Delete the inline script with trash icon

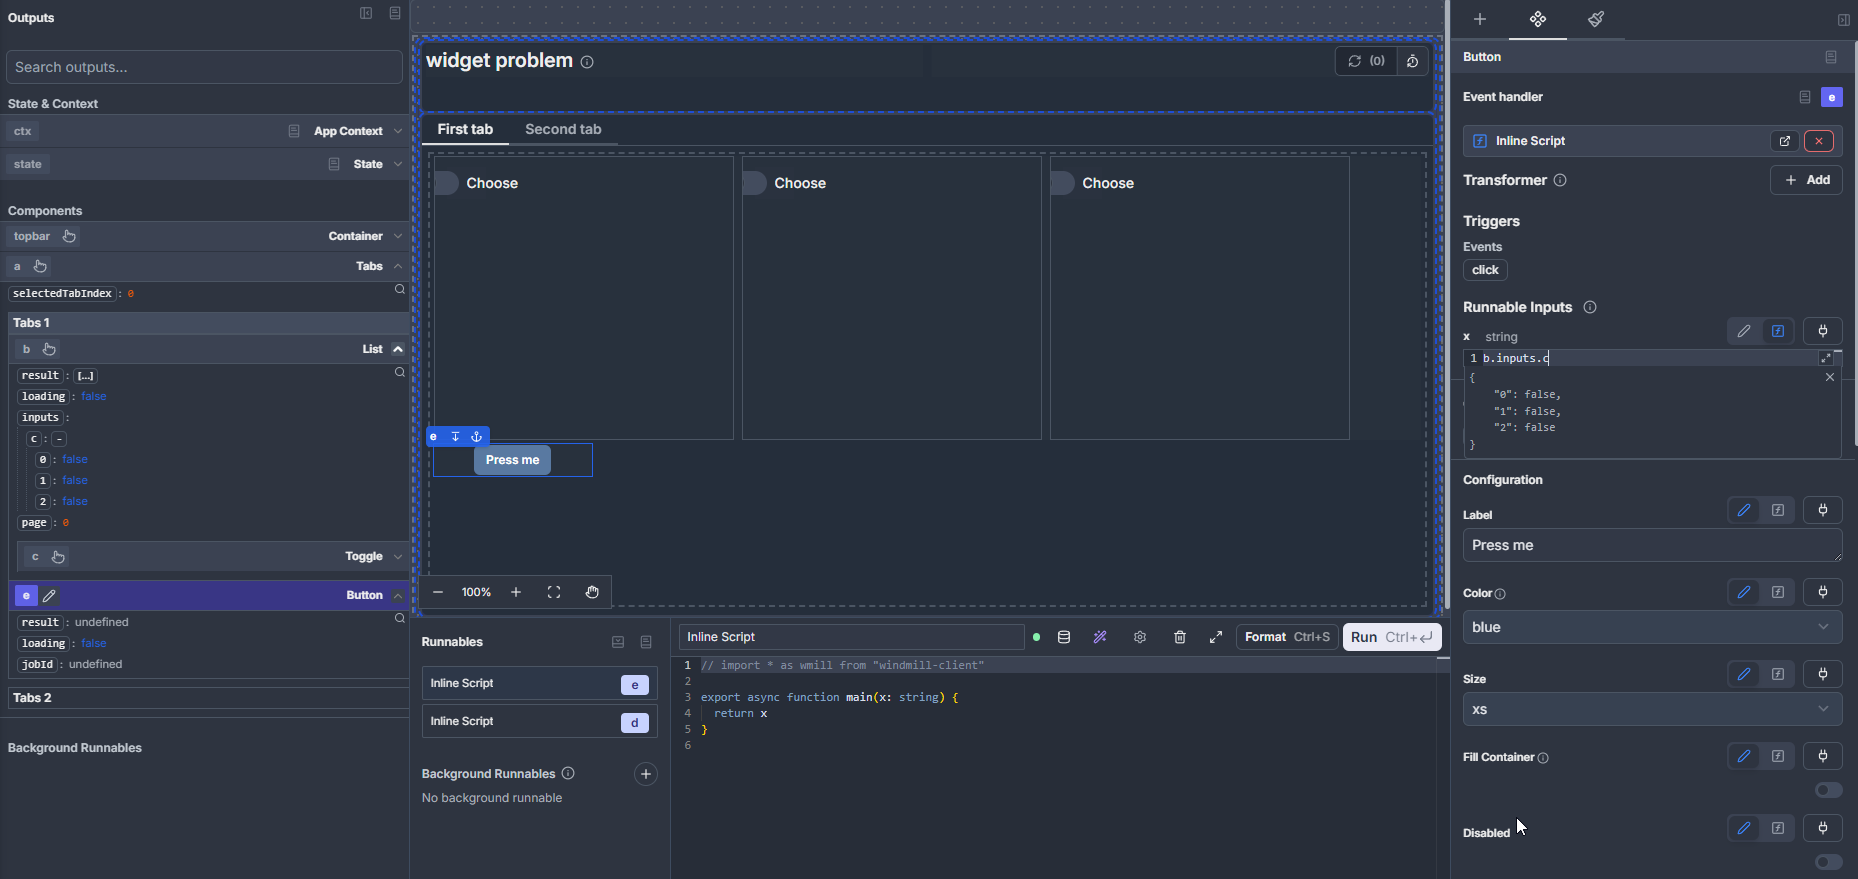1180,637
